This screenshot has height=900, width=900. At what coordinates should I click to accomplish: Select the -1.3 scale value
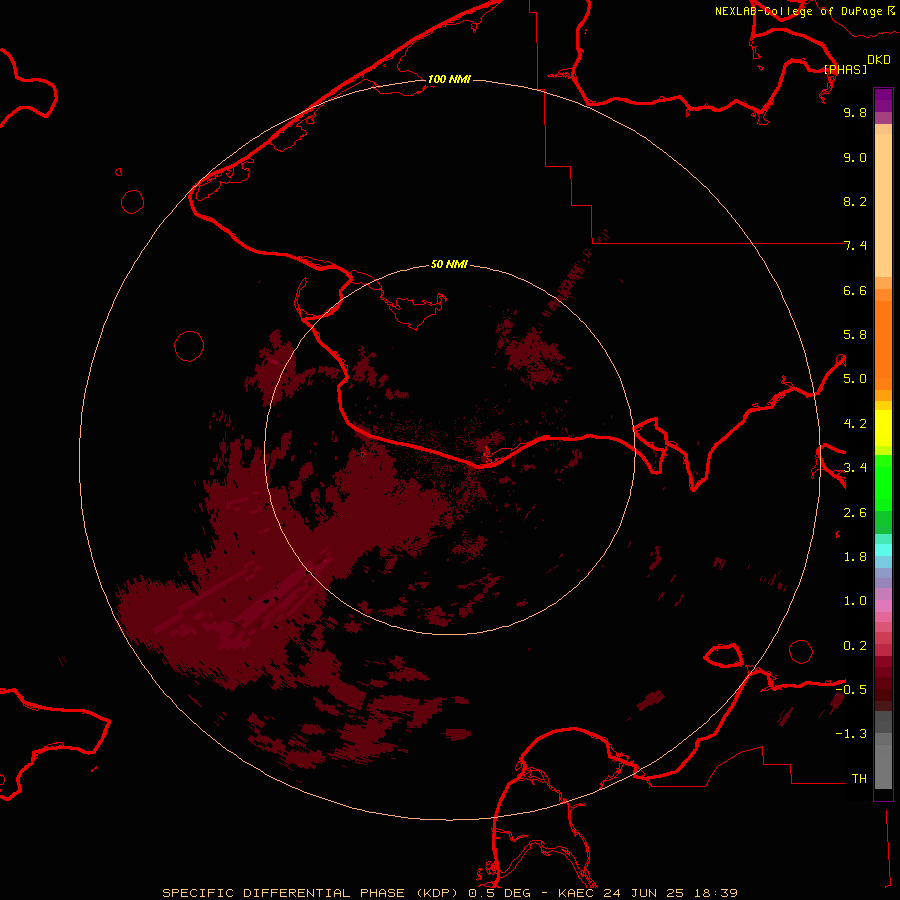pos(851,734)
